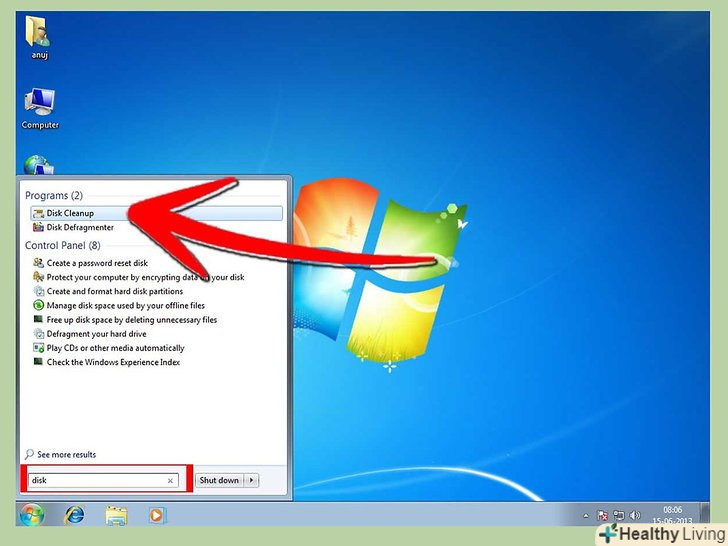Screen dimensions: 728x546
Task: Open the Action Center flag icon
Action: [603, 515]
